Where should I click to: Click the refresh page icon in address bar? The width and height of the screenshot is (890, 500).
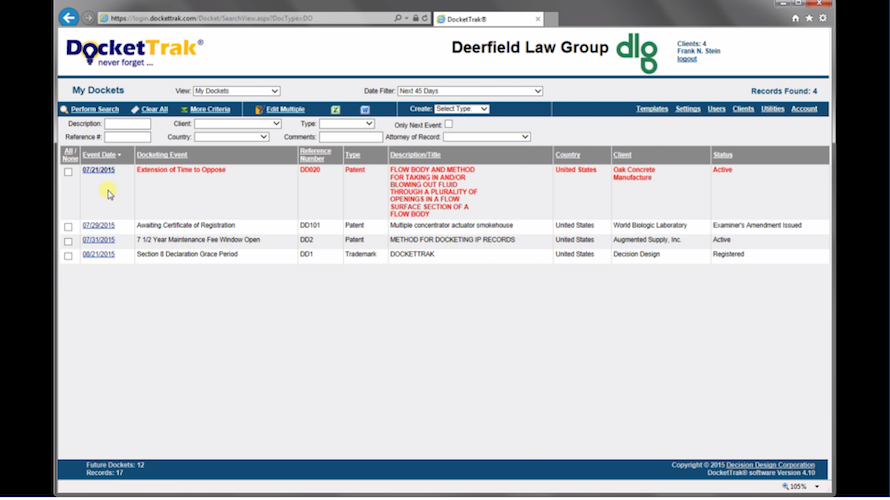pos(425,18)
